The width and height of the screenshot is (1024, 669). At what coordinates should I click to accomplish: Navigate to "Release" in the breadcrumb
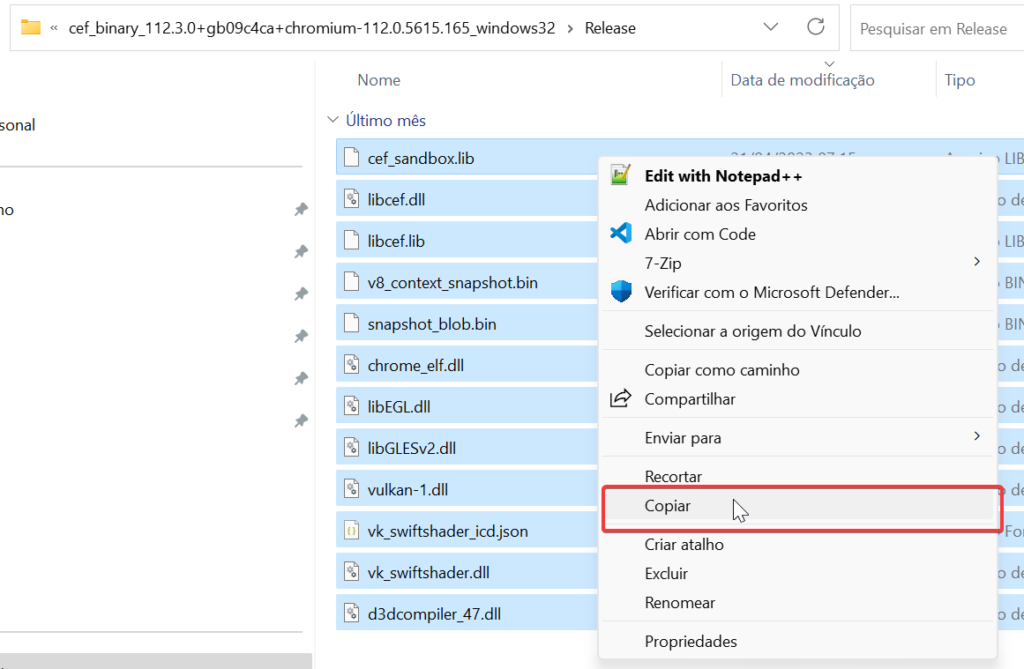(x=610, y=27)
